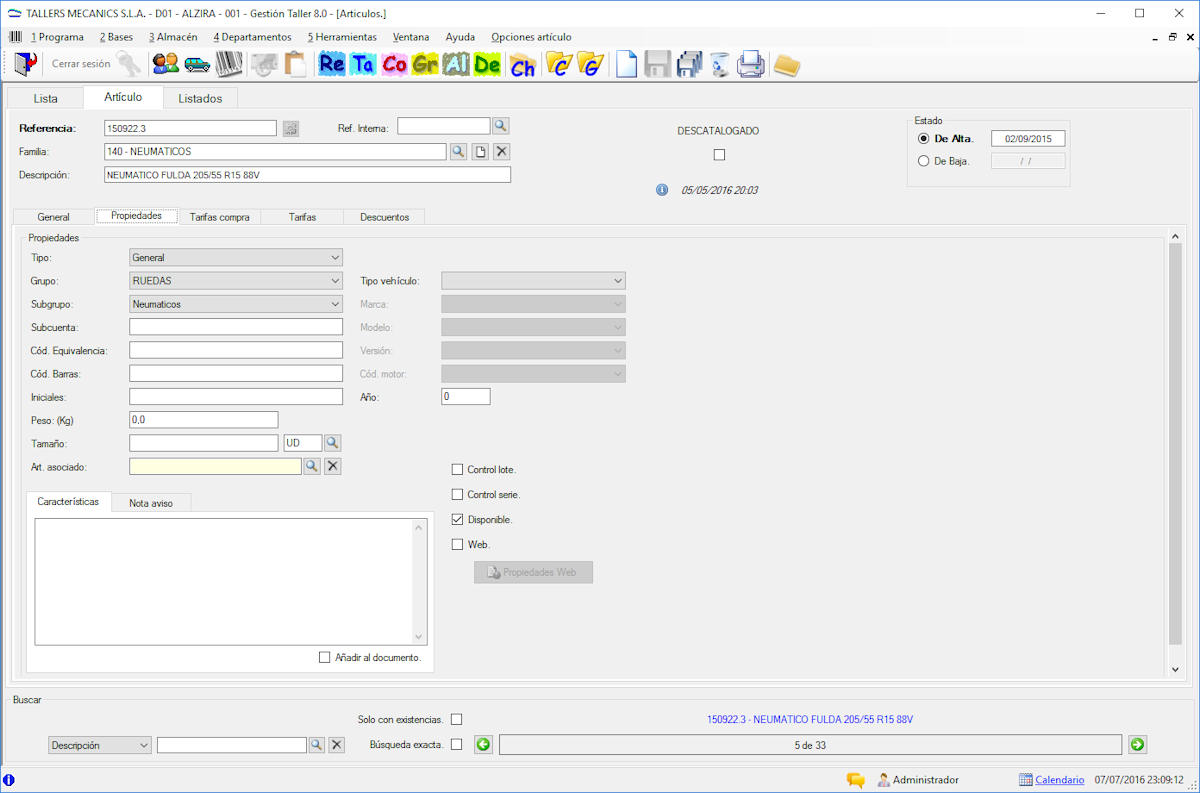Image resolution: width=1200 pixels, height=793 pixels.
Task: Click the clipboard toolbar icon
Action: [295, 64]
